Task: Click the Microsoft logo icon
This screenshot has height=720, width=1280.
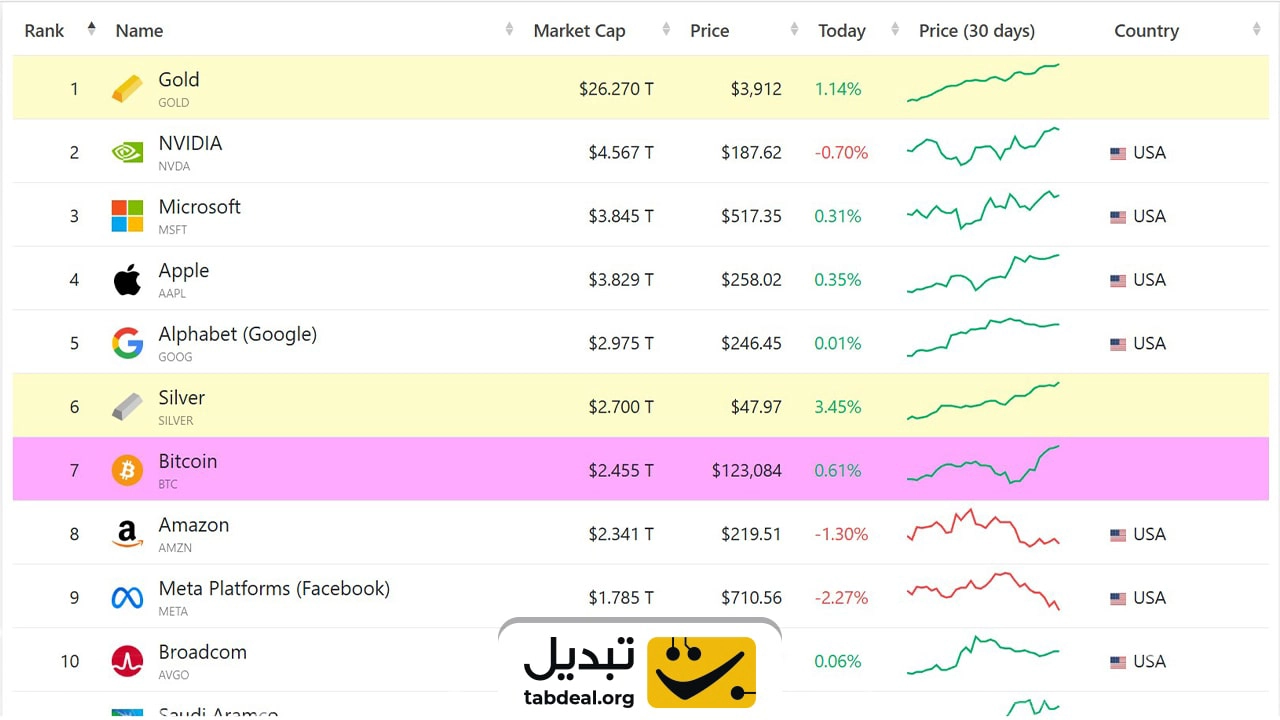Action: click(x=127, y=216)
